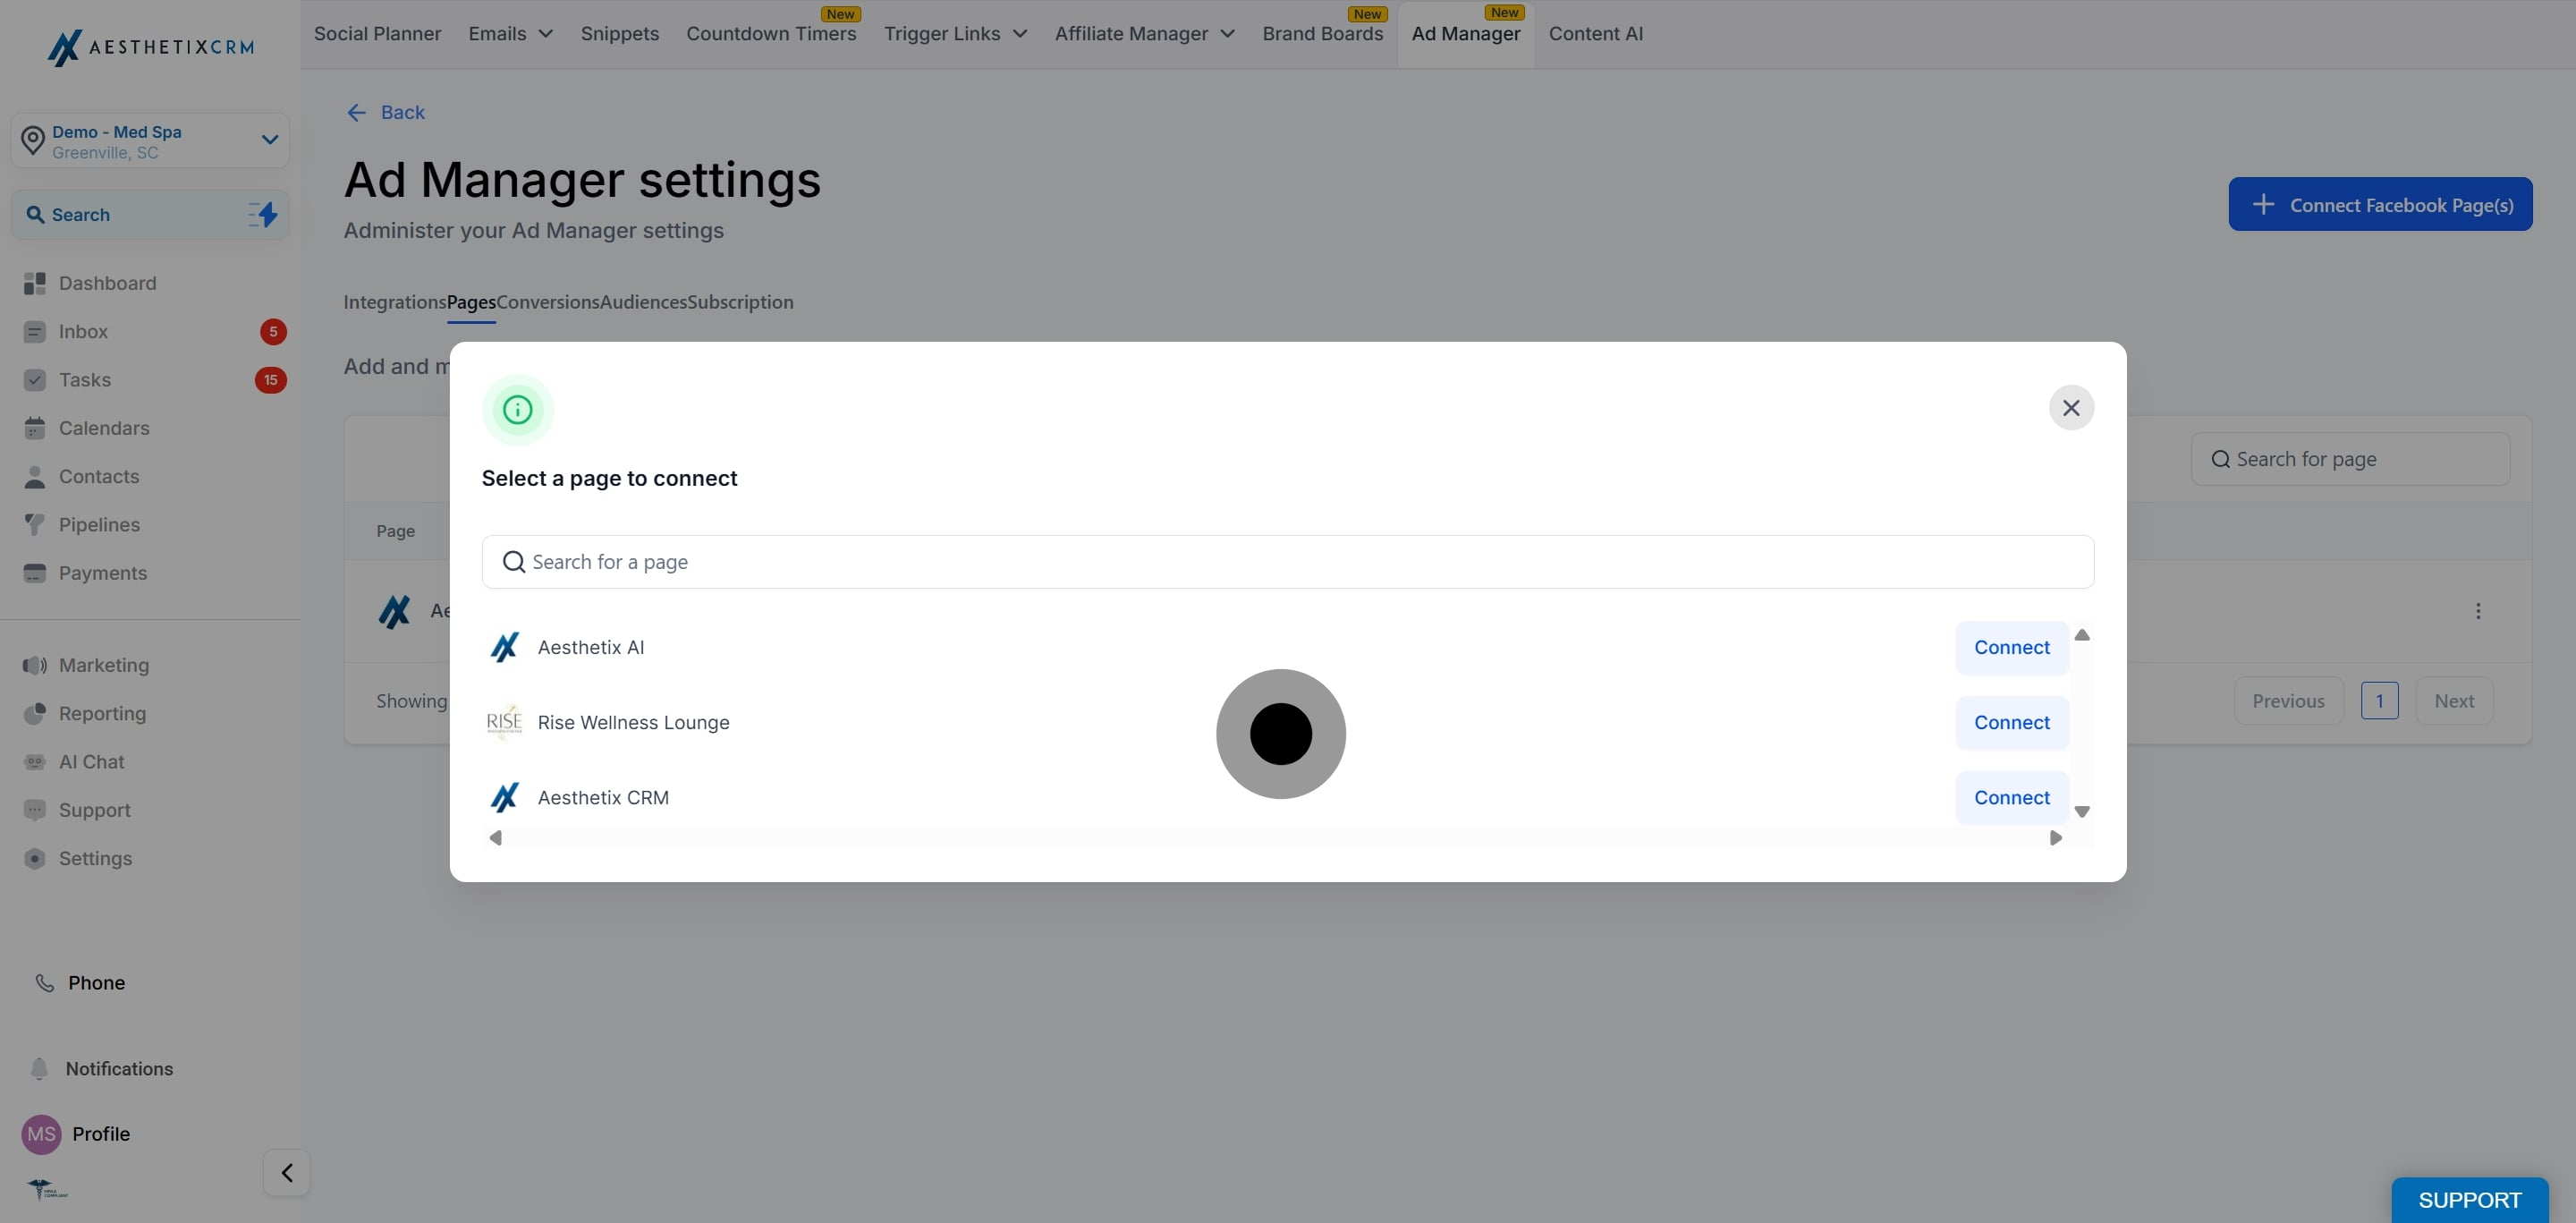Open Payments in the sidebar

(102, 573)
